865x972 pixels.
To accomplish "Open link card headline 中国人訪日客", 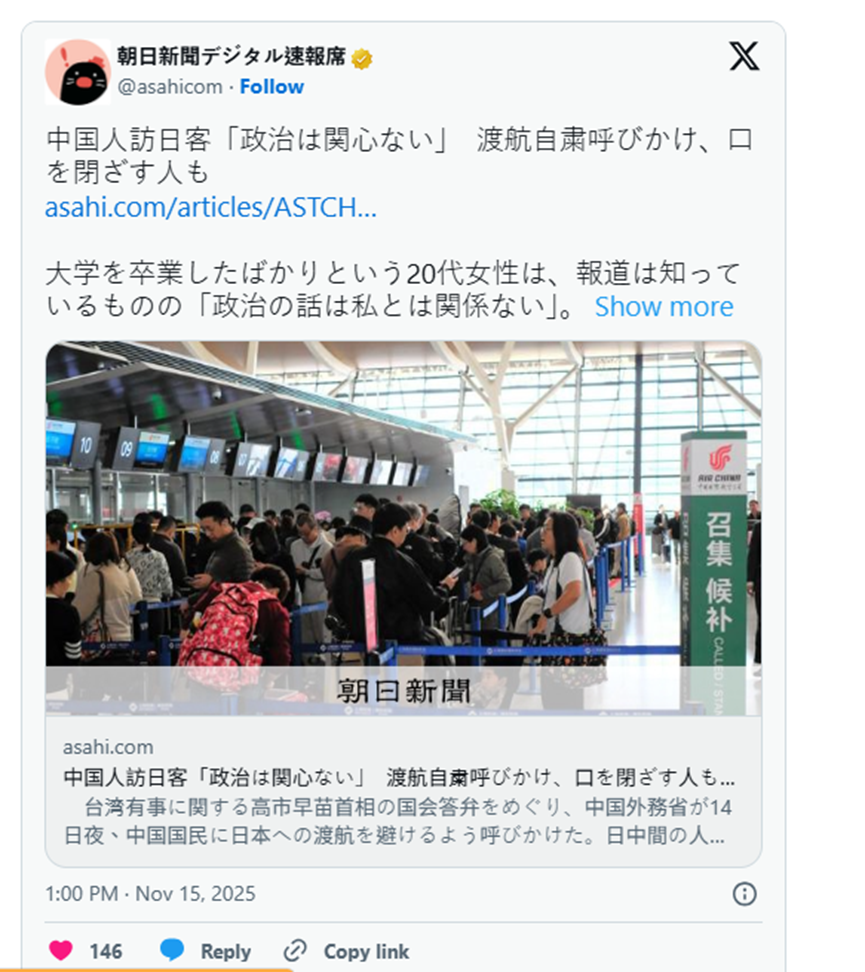I will [x=399, y=777].
